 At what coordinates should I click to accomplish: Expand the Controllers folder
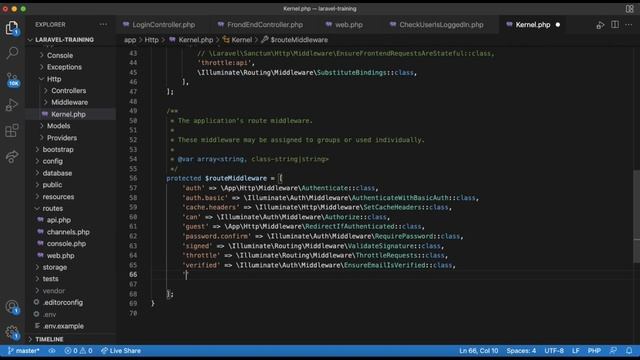coord(68,91)
